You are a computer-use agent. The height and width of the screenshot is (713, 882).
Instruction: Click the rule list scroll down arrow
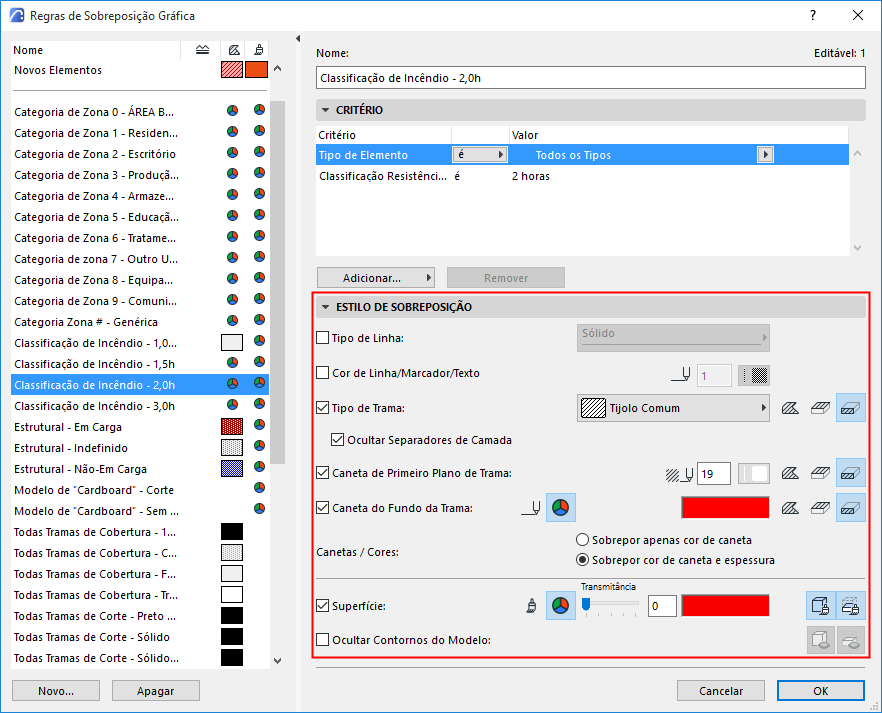coord(277,661)
